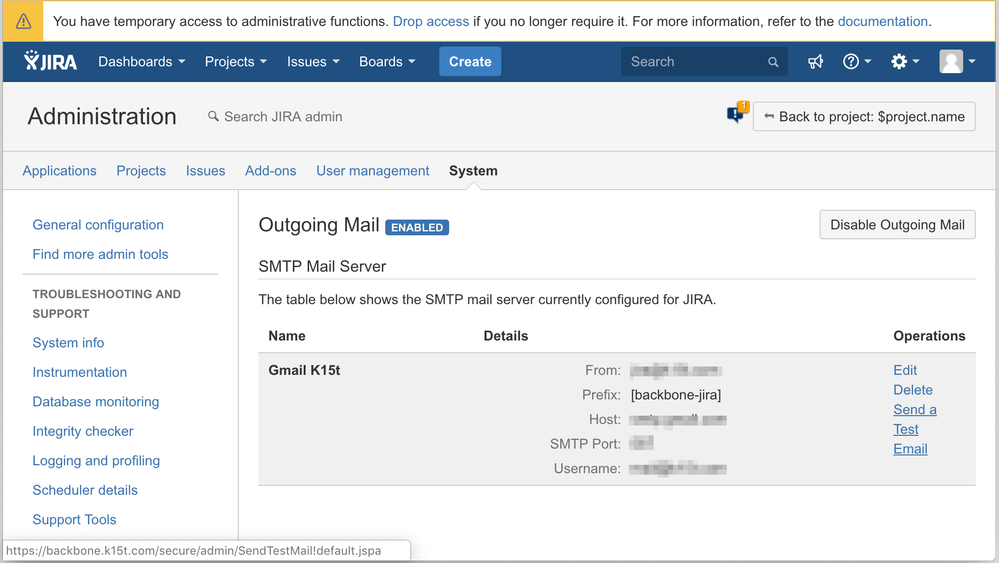Open System info in sidebar
Viewport: 999px width, 563px height.
coord(68,343)
